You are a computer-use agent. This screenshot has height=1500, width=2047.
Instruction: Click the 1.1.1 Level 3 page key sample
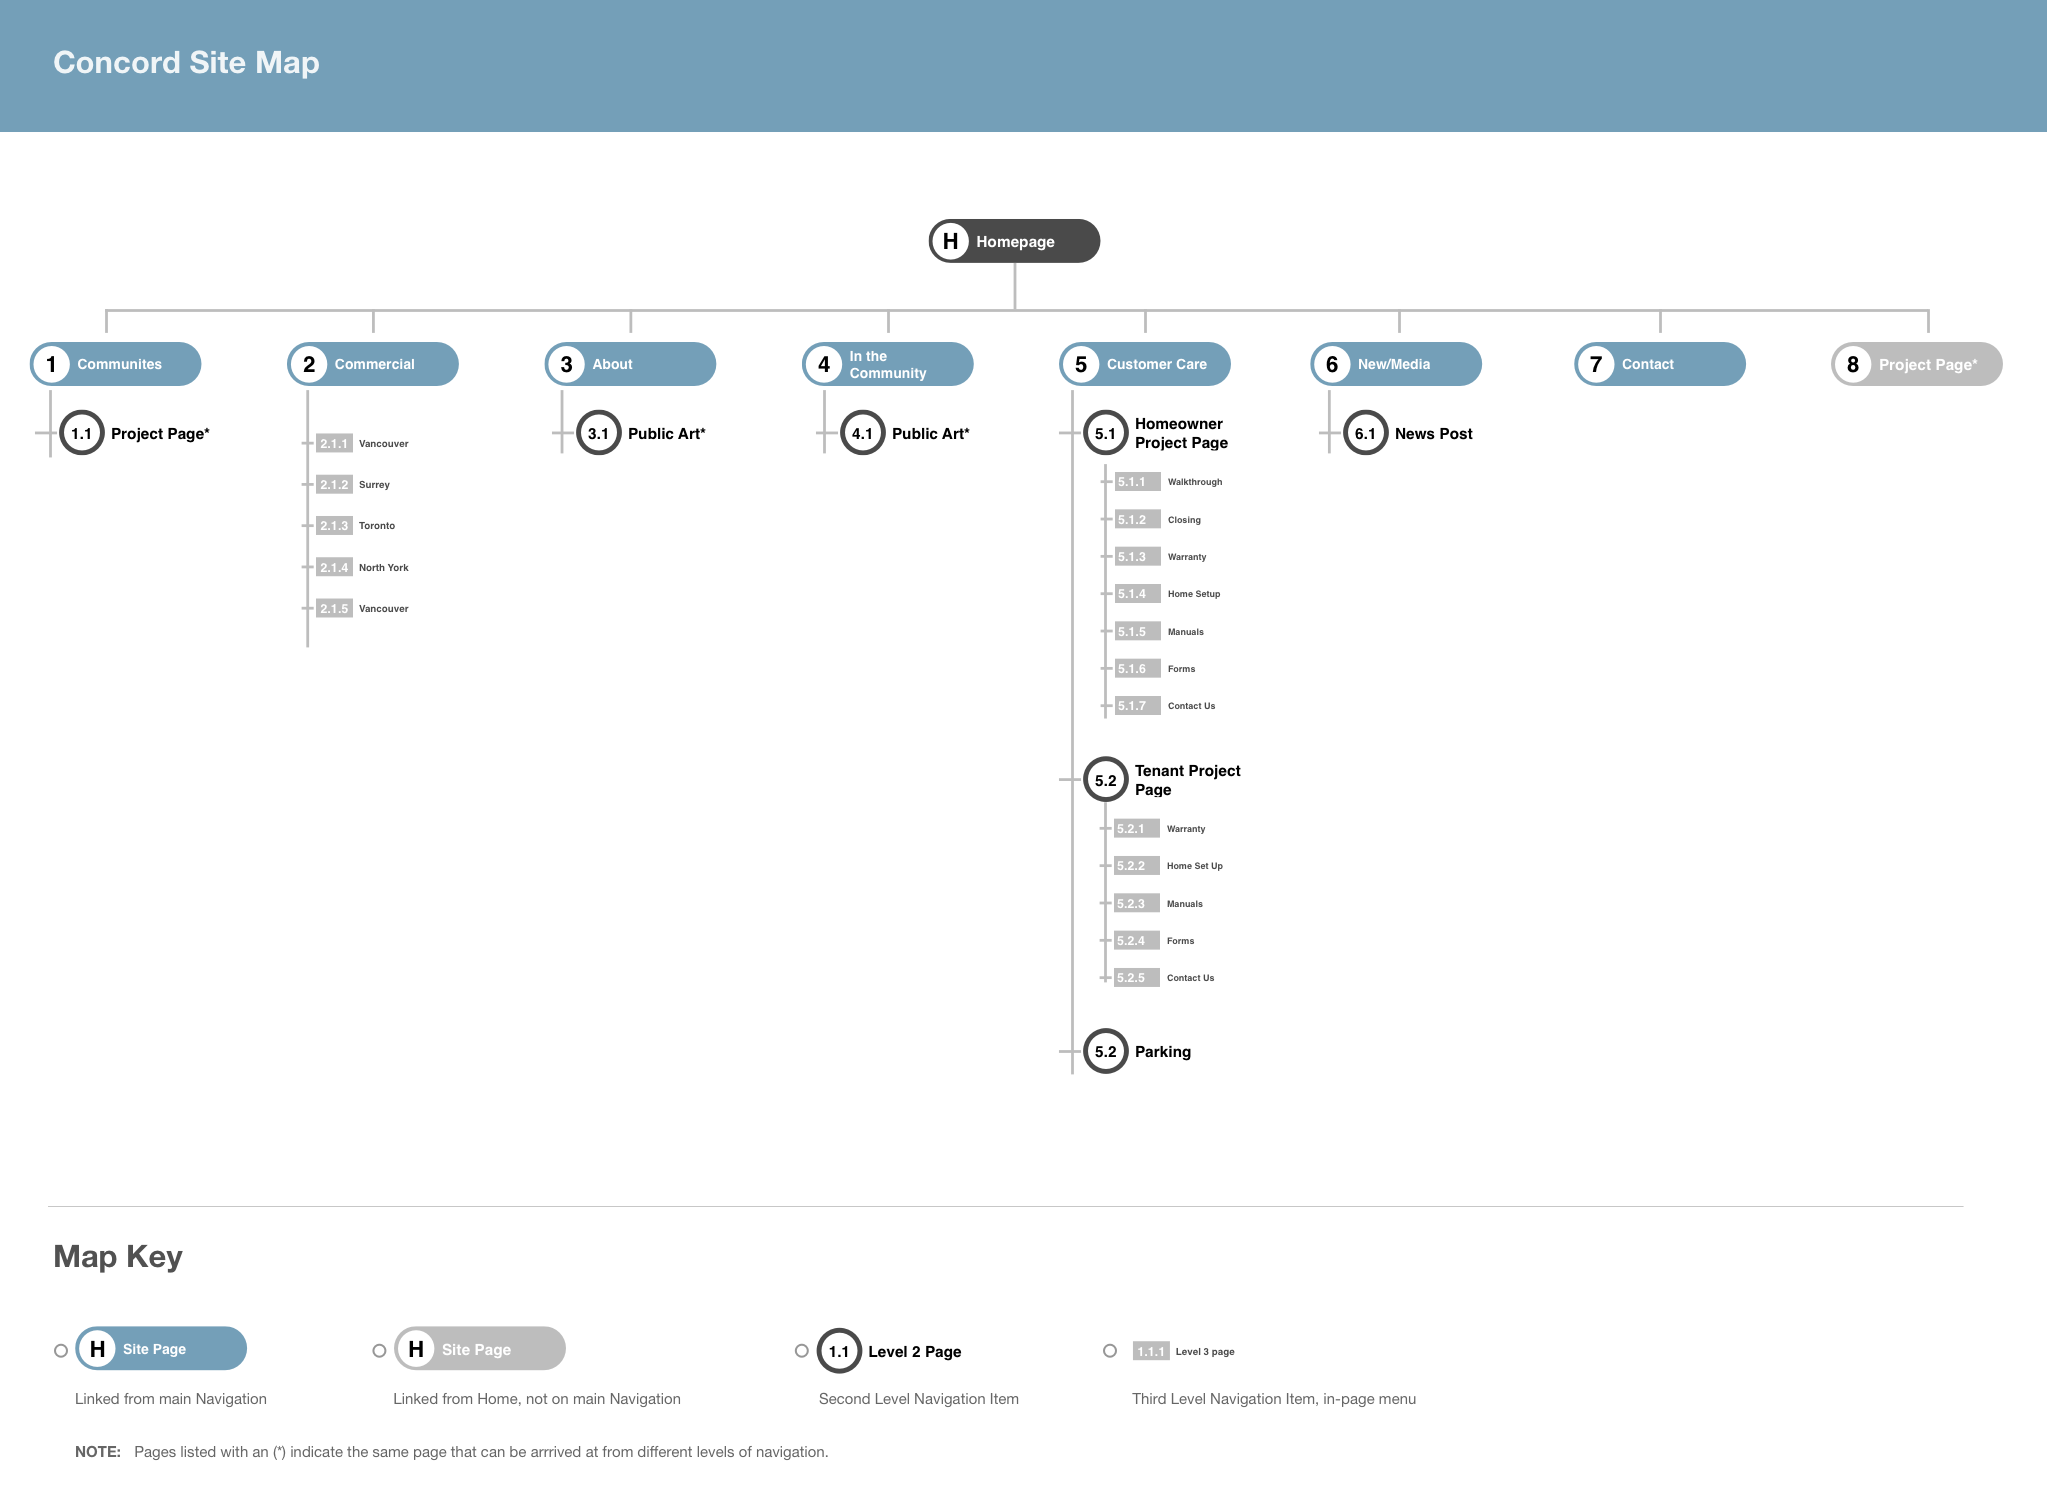click(1184, 1351)
